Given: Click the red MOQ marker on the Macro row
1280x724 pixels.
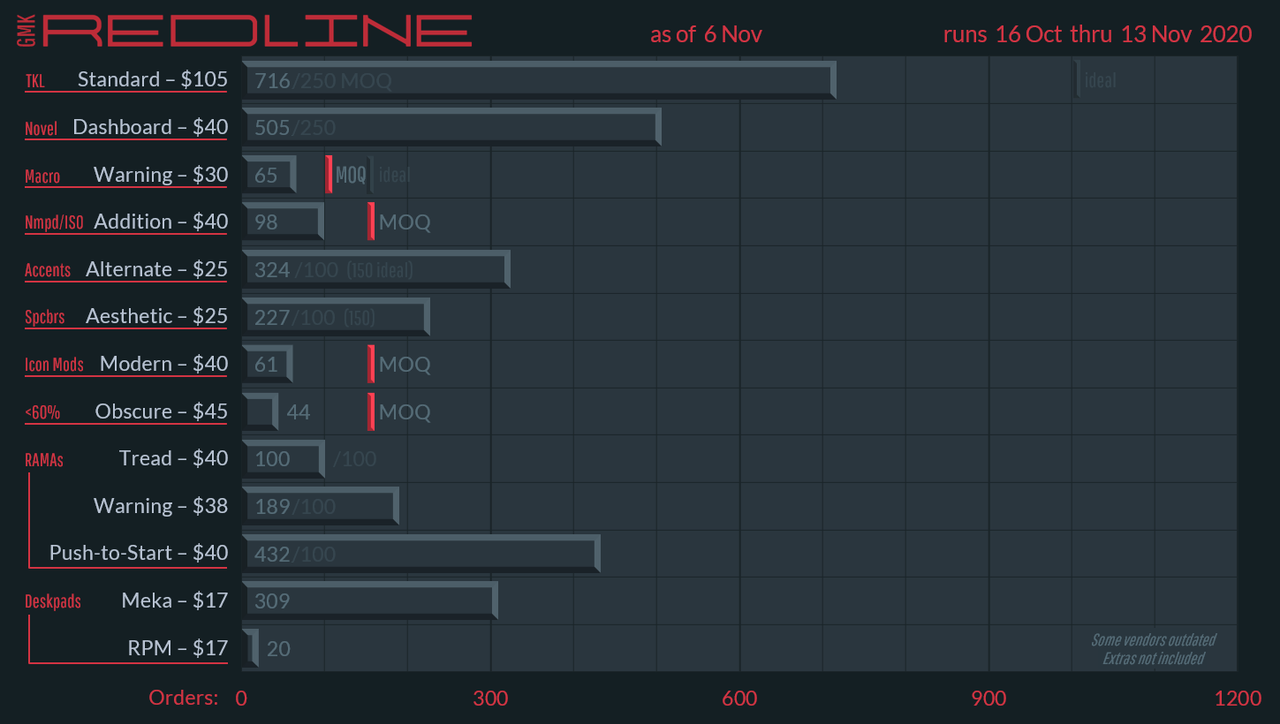Looking at the screenshot, I should pos(329,175).
